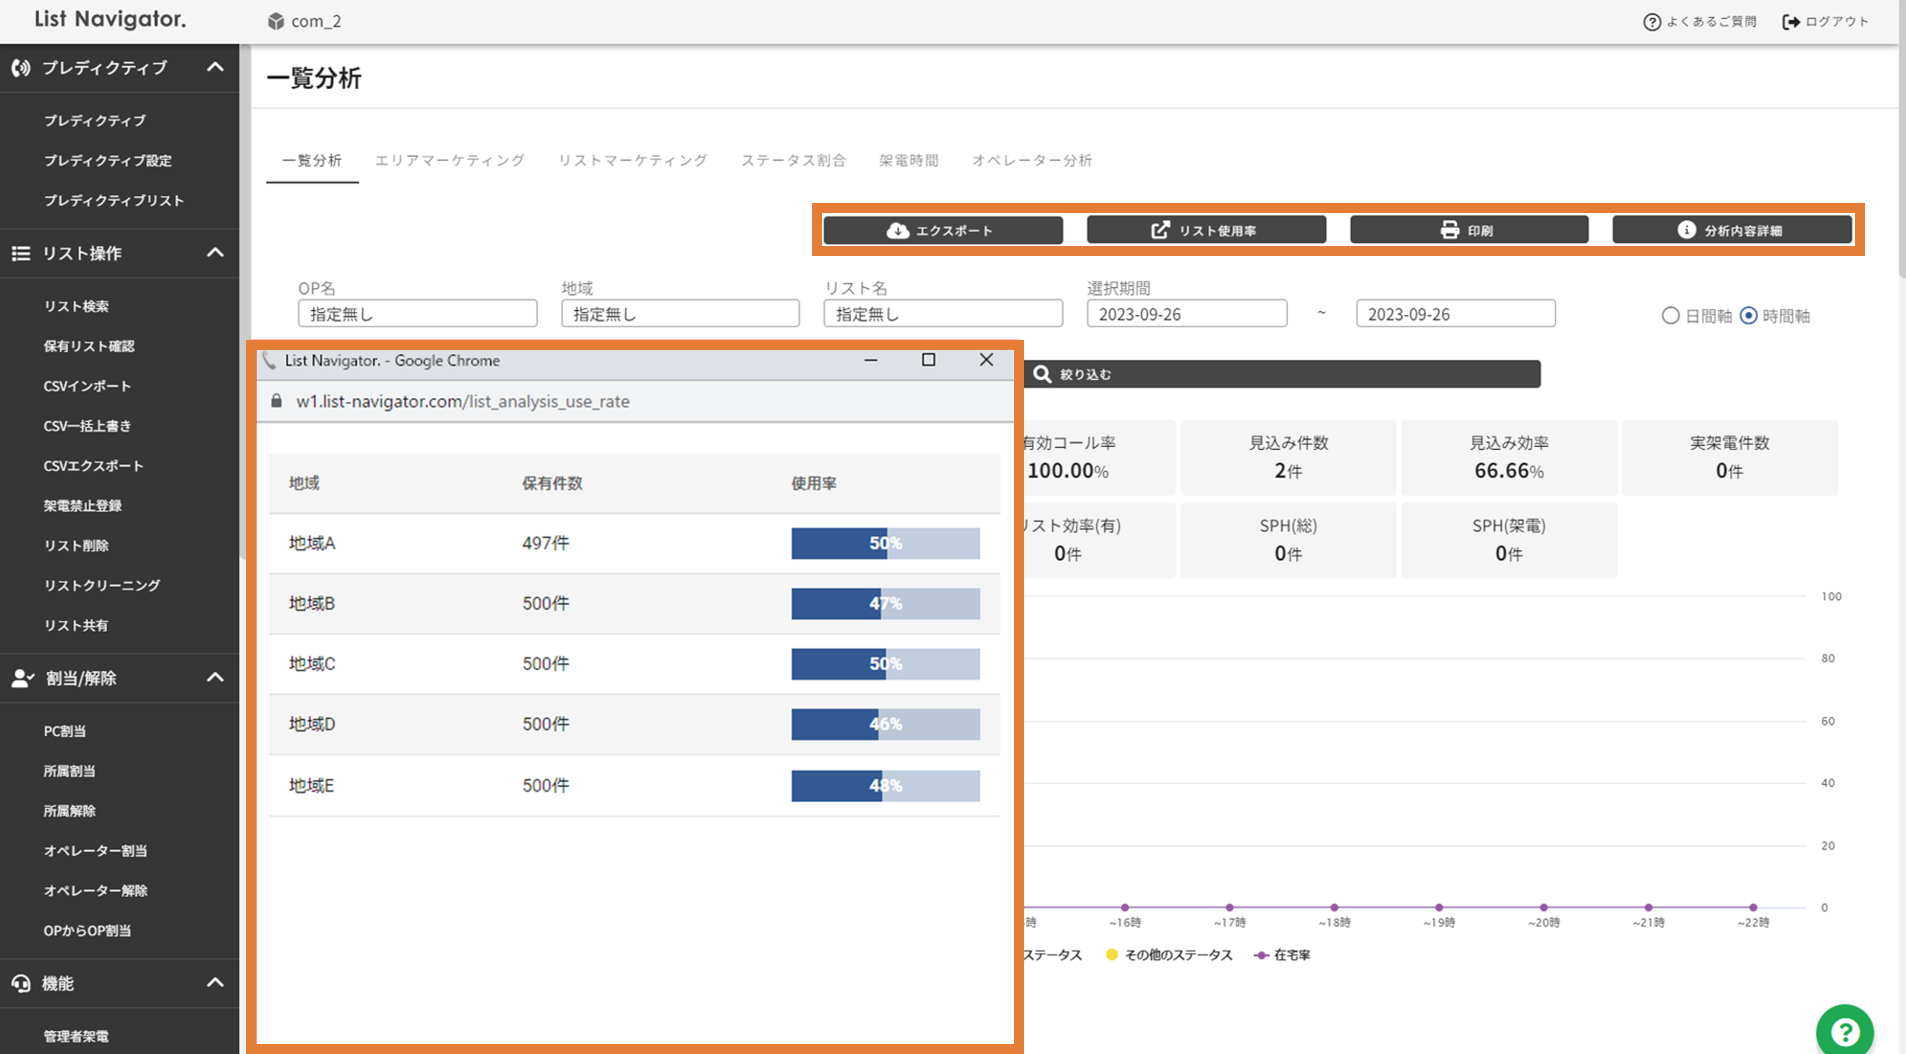Click the info icon for 分析内容詳細
Viewport: 1906px width, 1054px height.
point(1686,230)
